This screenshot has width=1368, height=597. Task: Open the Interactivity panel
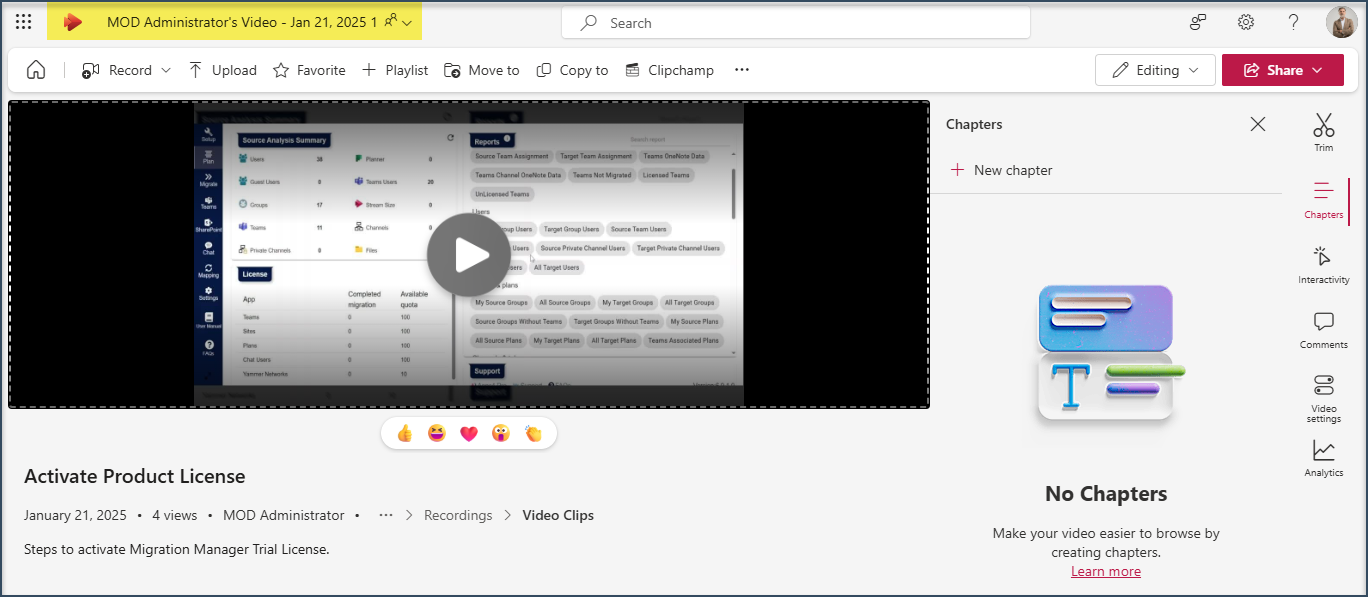tap(1323, 266)
